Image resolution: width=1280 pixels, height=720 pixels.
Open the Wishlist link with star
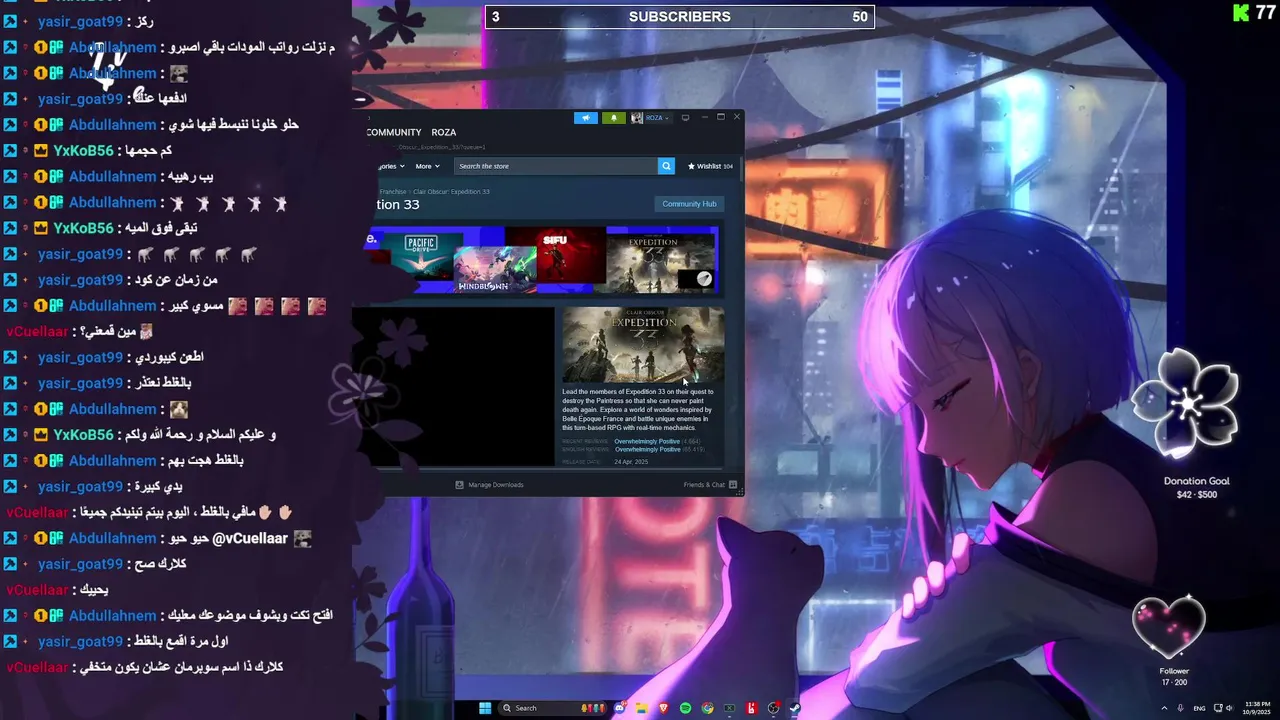point(710,166)
